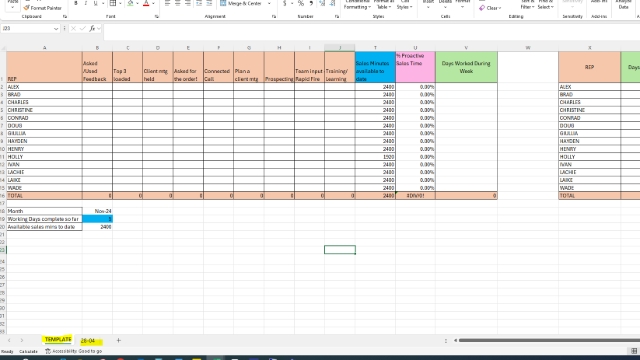Open Find & Select menu
Image resolution: width=640 pixels, height=360 pixels.
(546, 5)
